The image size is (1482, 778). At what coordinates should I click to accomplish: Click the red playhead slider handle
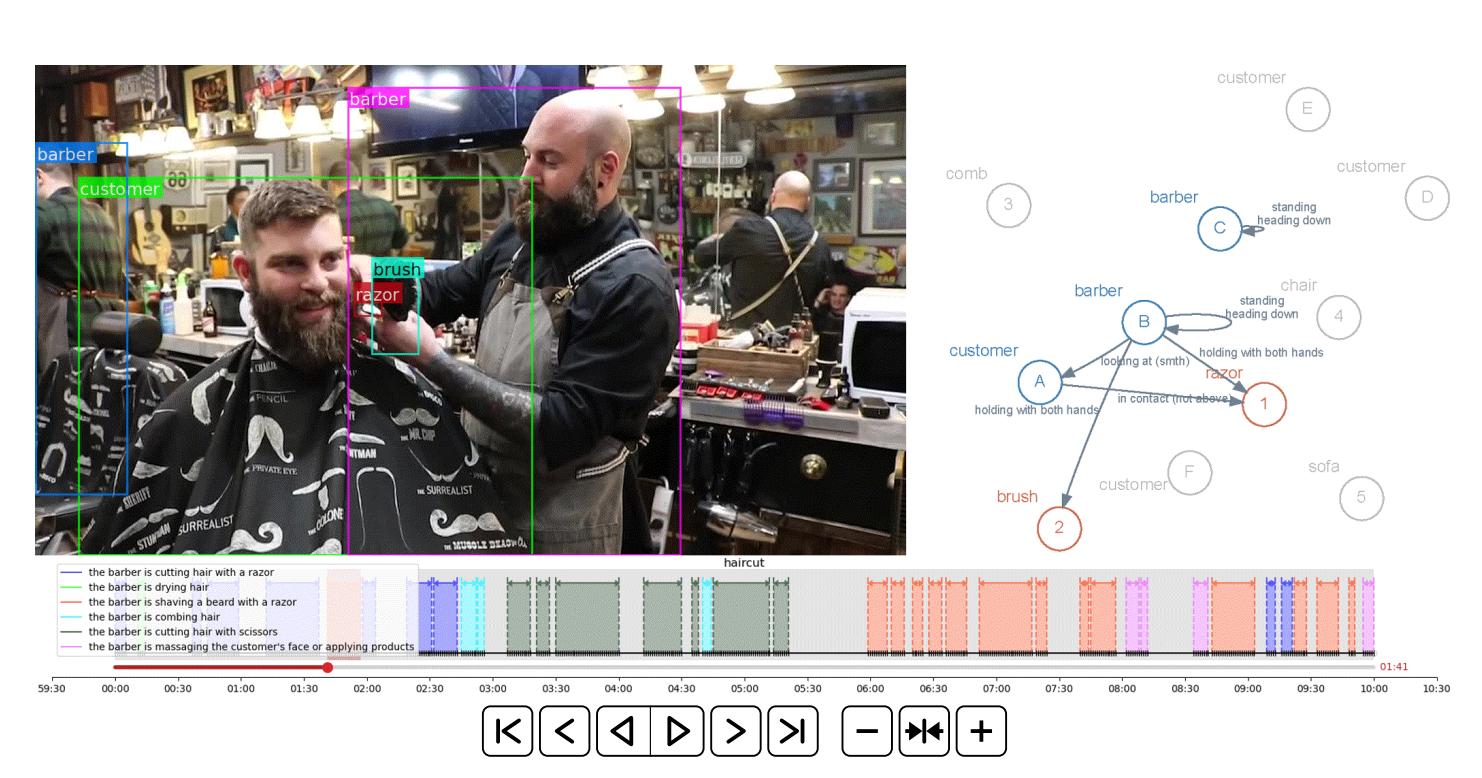pos(327,667)
